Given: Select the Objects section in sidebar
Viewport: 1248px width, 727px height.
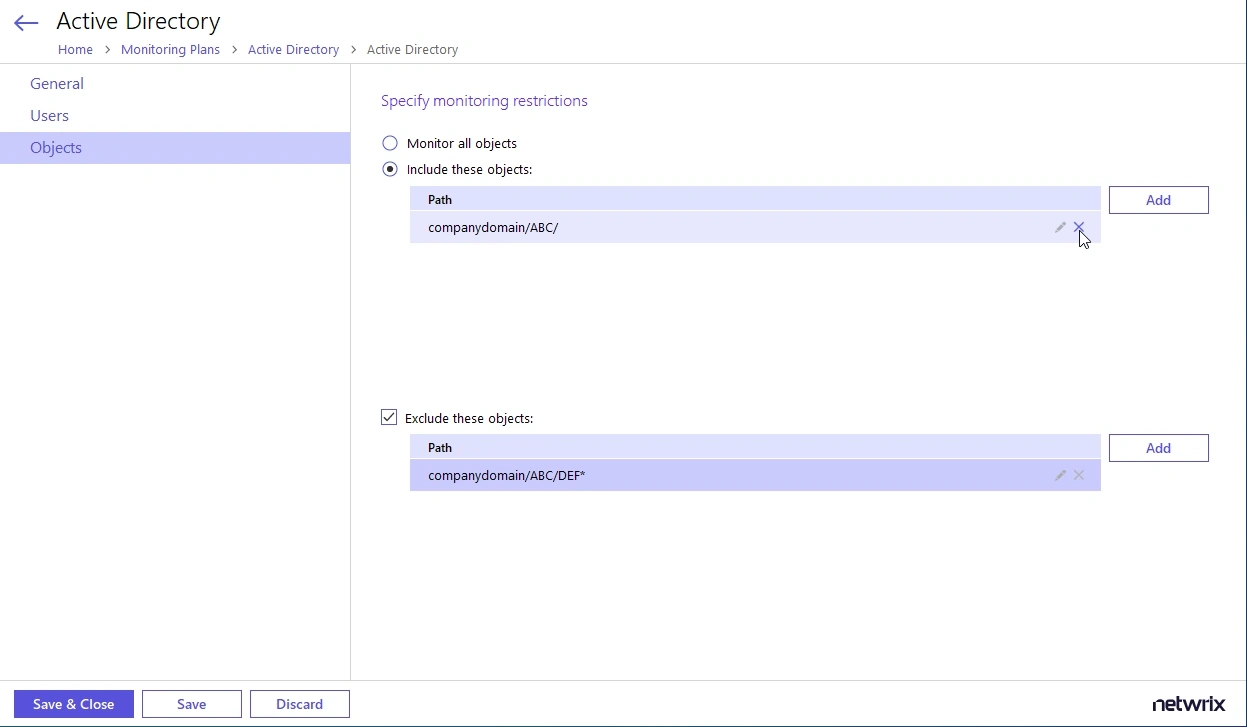Looking at the screenshot, I should (55, 147).
